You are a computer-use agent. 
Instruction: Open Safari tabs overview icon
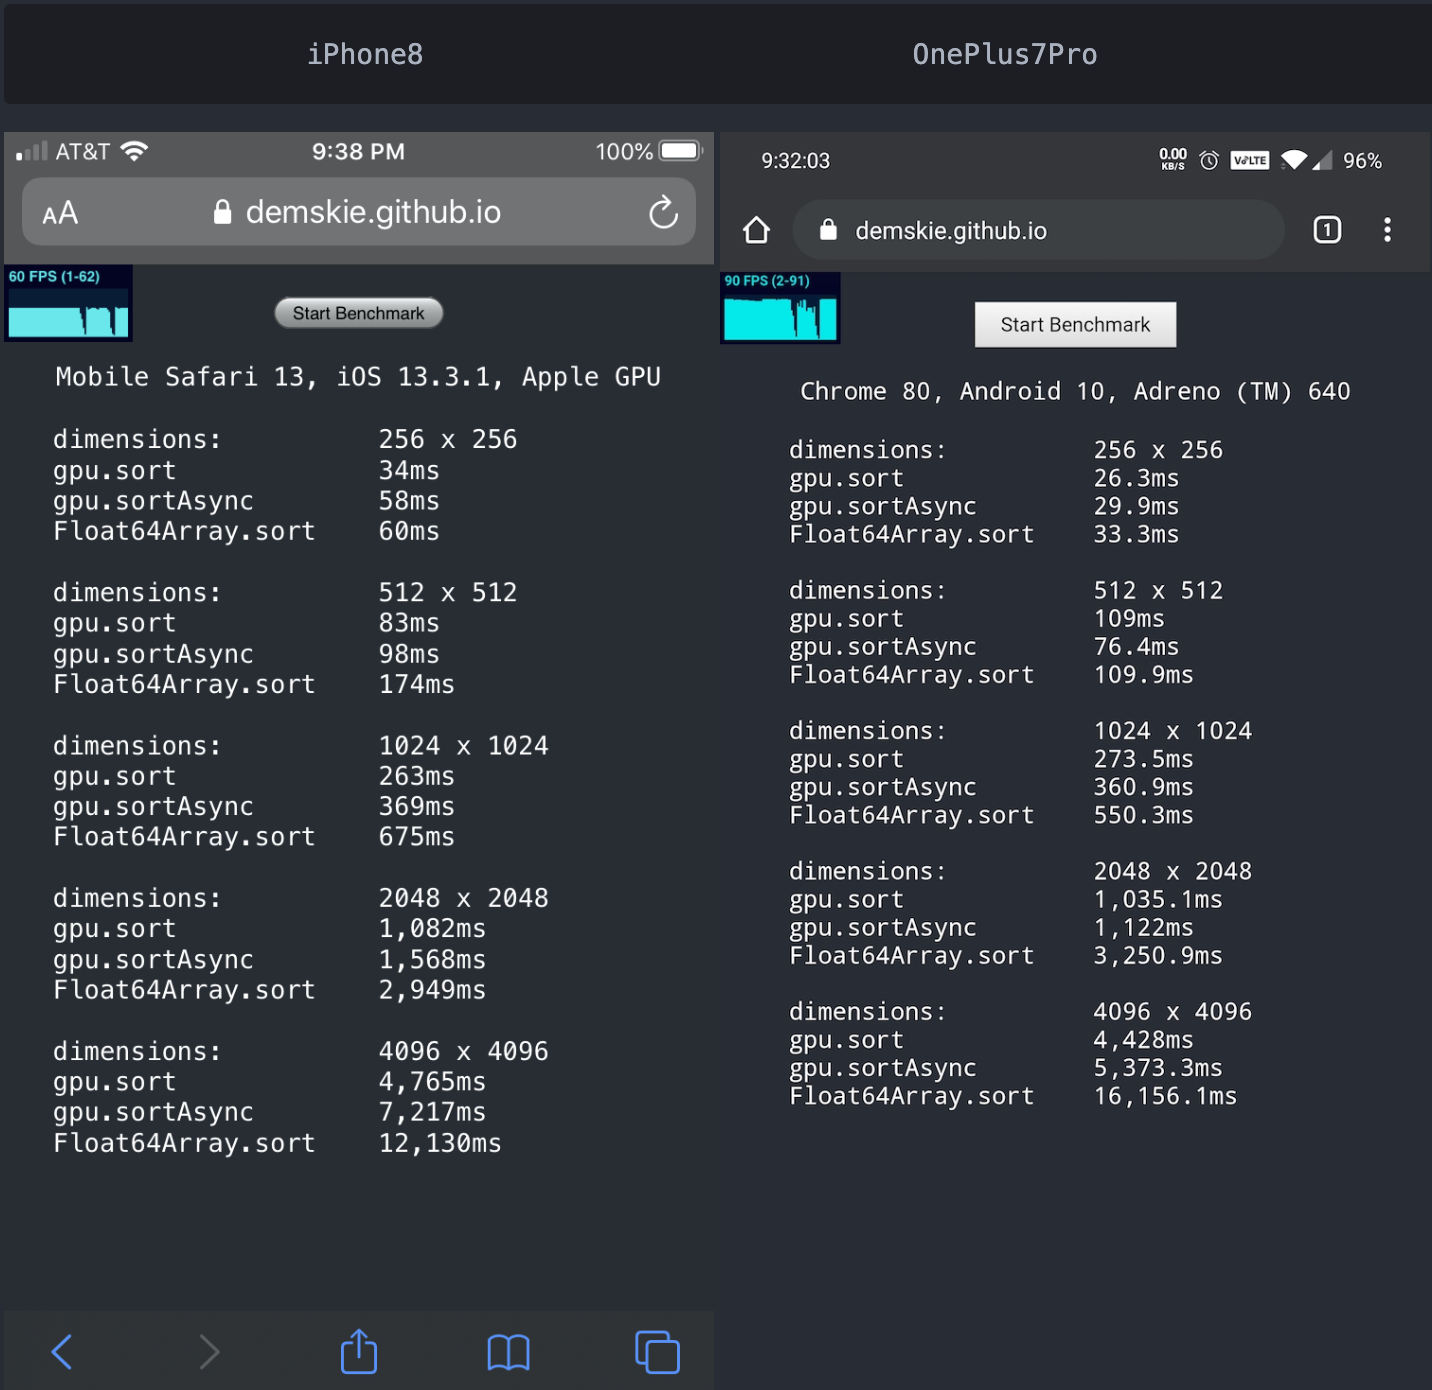(657, 1352)
